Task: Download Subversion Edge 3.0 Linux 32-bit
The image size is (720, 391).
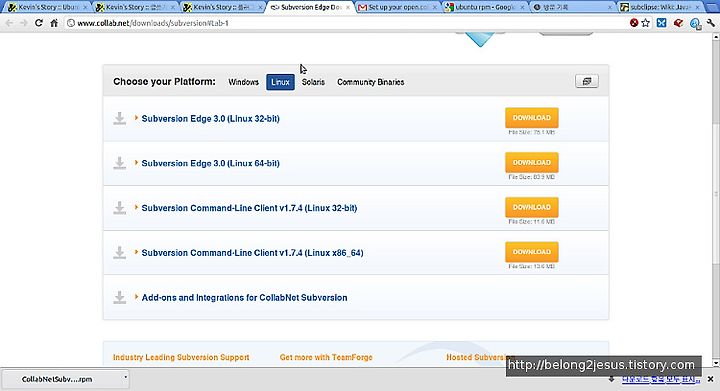Action: click(x=532, y=118)
